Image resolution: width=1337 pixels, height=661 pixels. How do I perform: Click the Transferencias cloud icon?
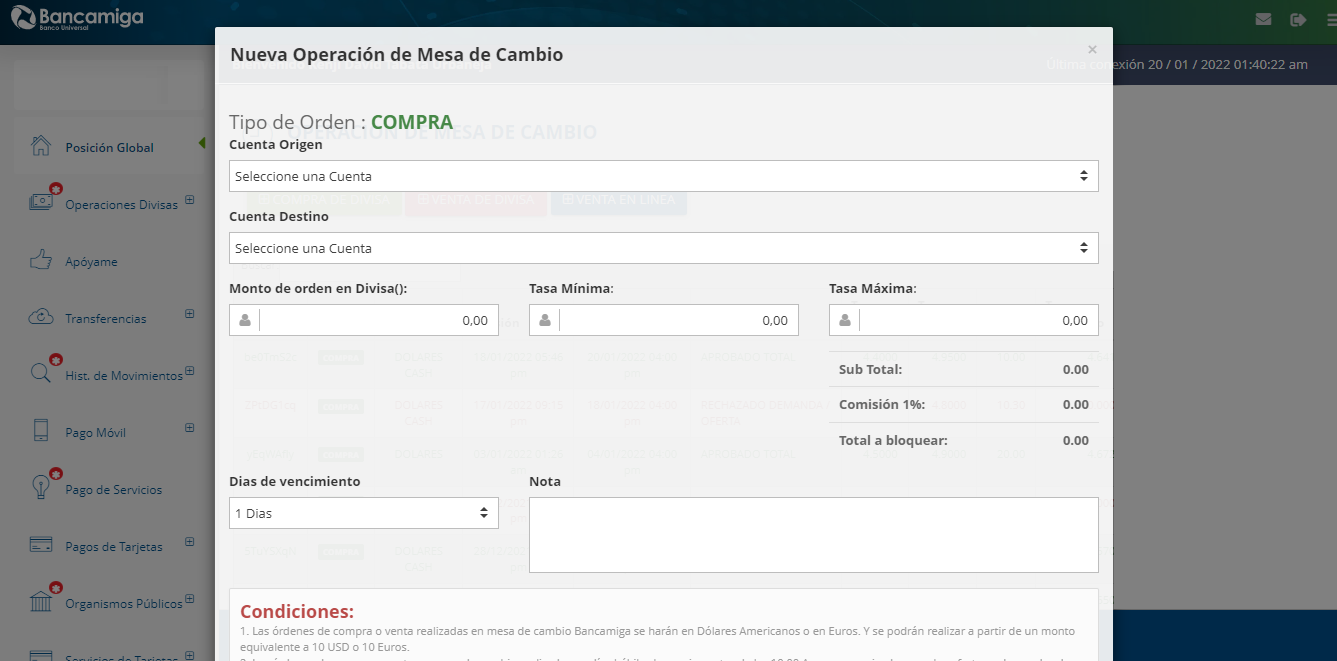(x=41, y=318)
